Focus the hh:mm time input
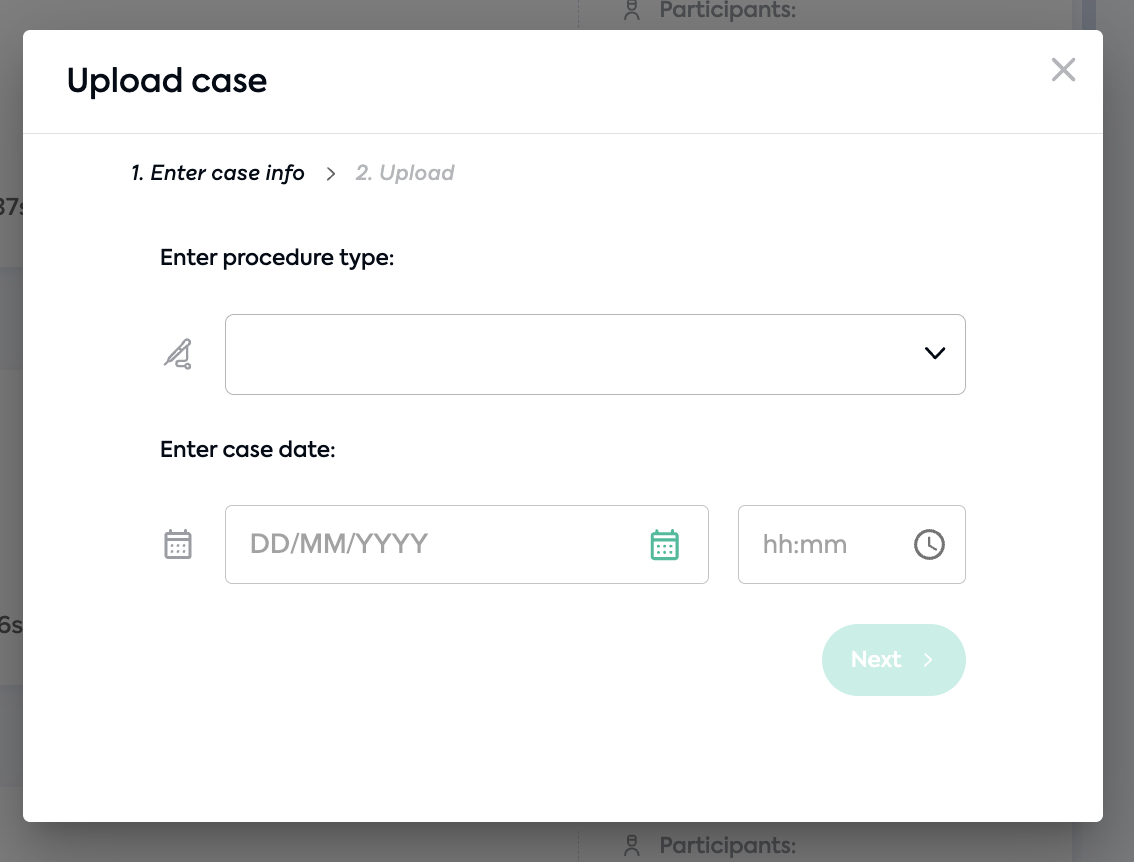This screenshot has width=1134, height=862. click(851, 545)
